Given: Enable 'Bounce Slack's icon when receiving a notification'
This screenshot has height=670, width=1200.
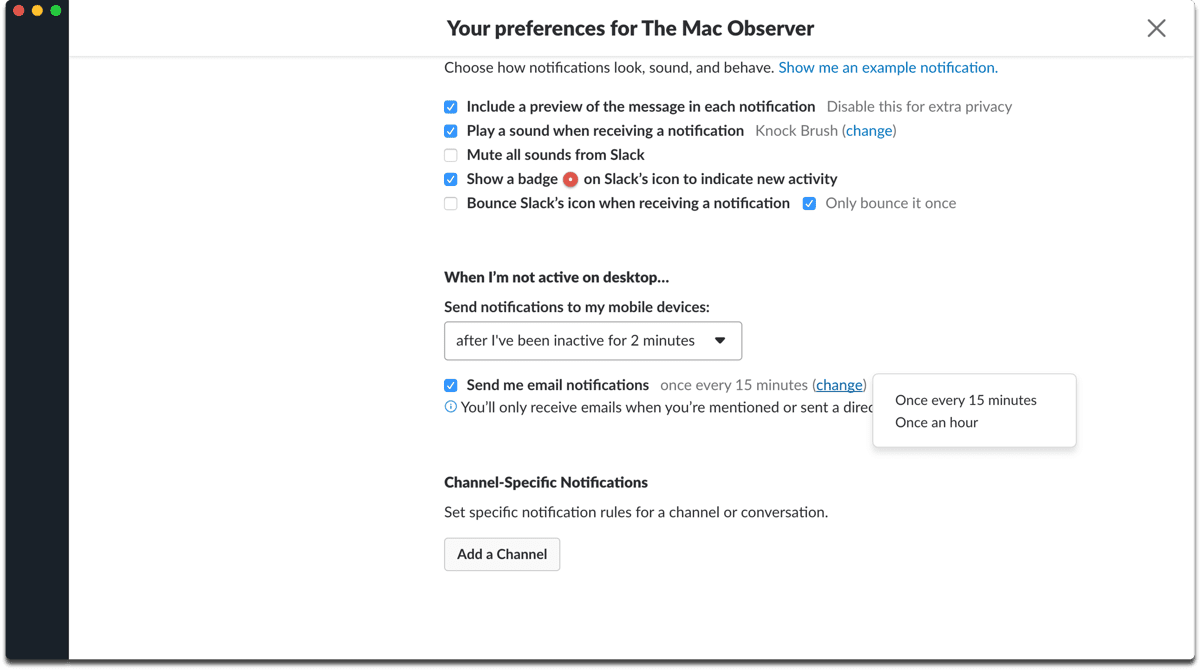Looking at the screenshot, I should [x=450, y=203].
